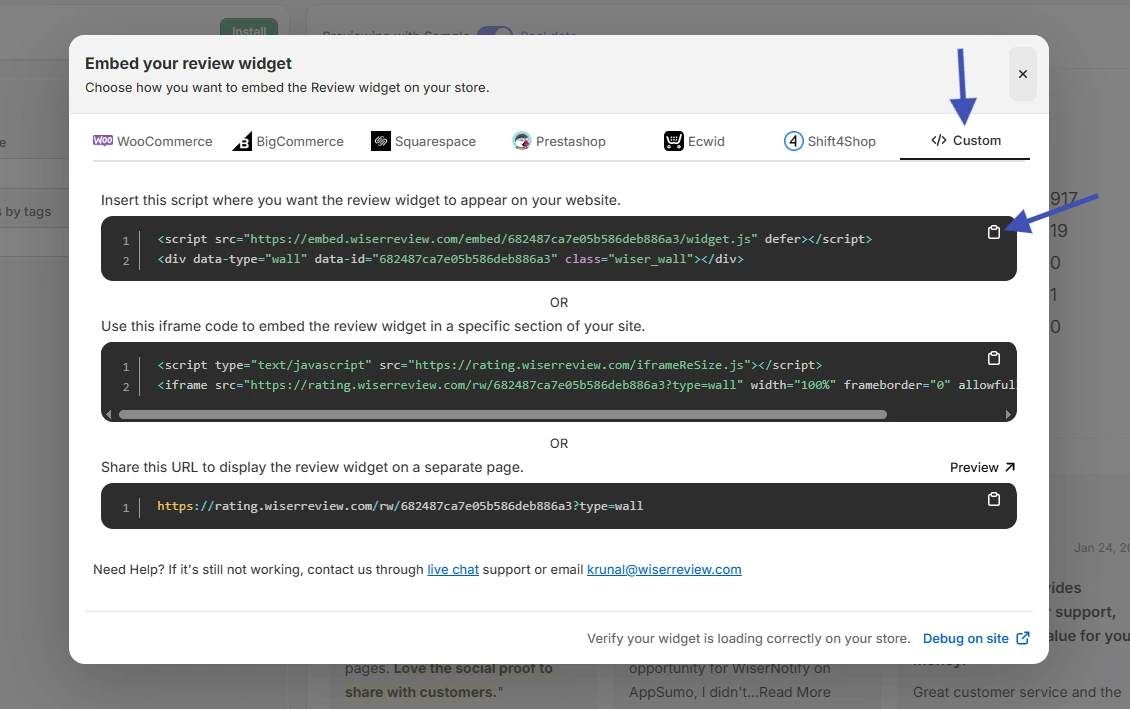1130x709 pixels.
Task: Open Preview of the widget page
Action: tap(982, 468)
